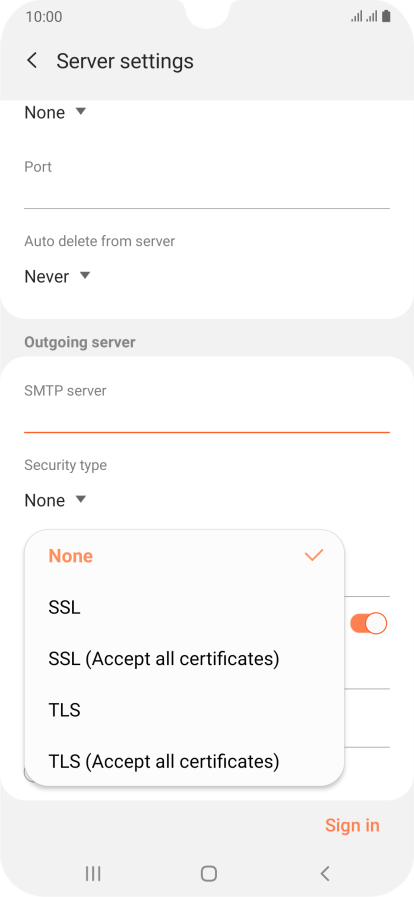This screenshot has width=414, height=897.
Task: Expand the Auto delete Never dropdown
Action: click(57, 277)
